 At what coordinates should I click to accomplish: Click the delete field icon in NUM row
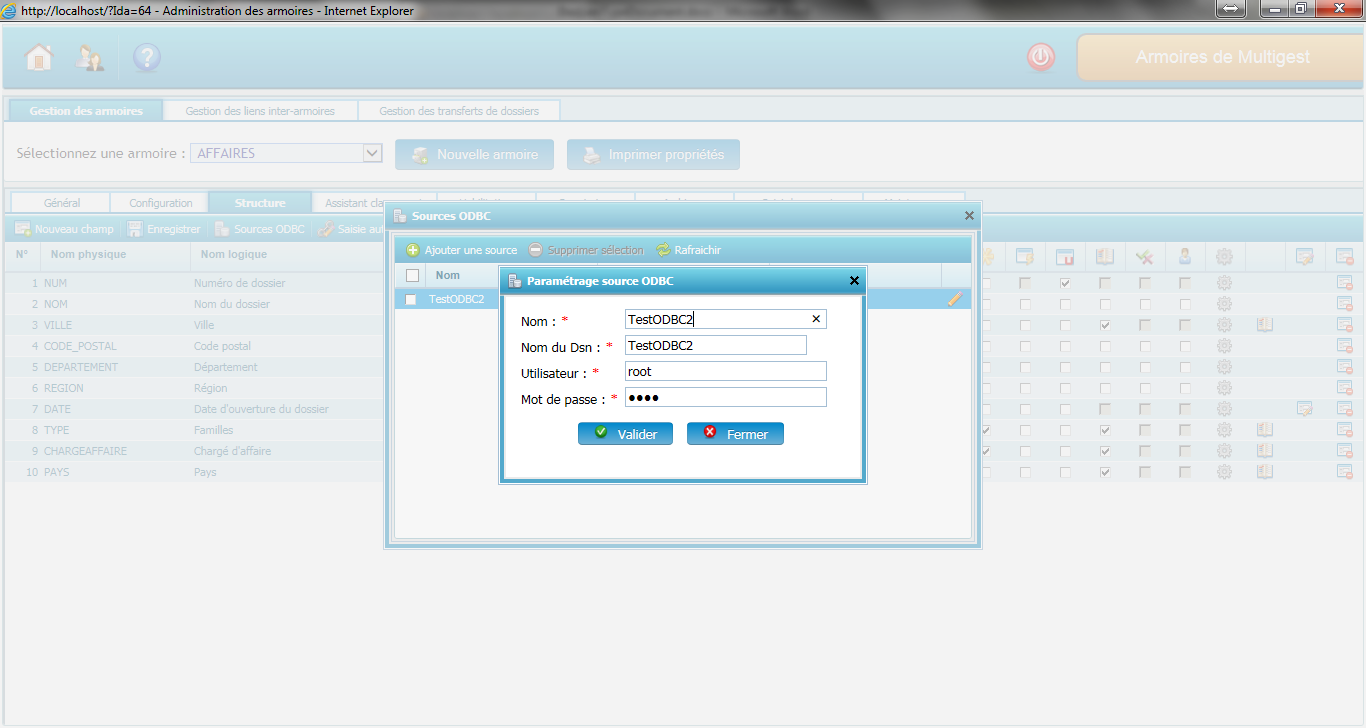point(1344,283)
